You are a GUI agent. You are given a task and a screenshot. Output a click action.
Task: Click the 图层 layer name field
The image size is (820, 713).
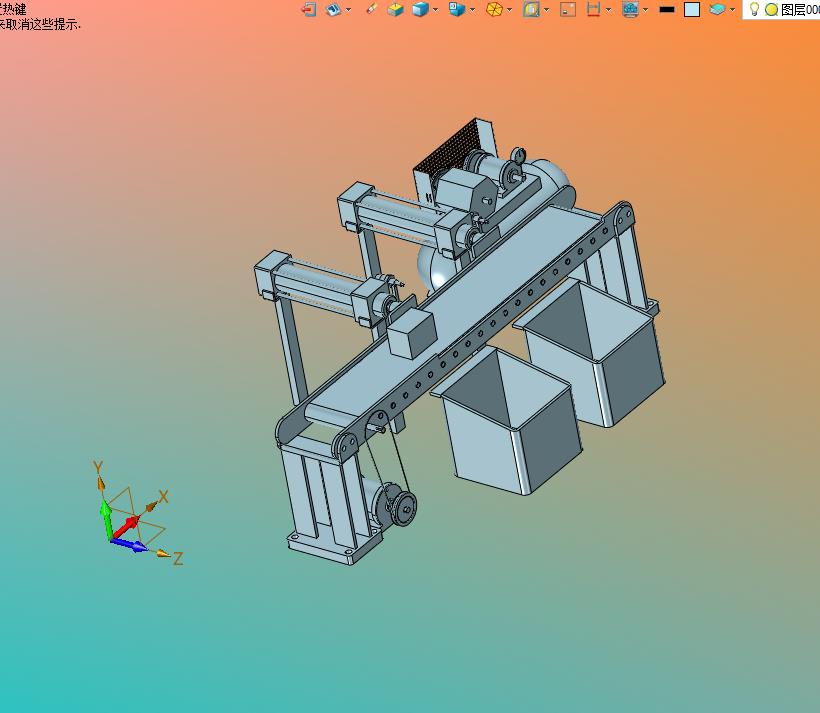pos(800,9)
